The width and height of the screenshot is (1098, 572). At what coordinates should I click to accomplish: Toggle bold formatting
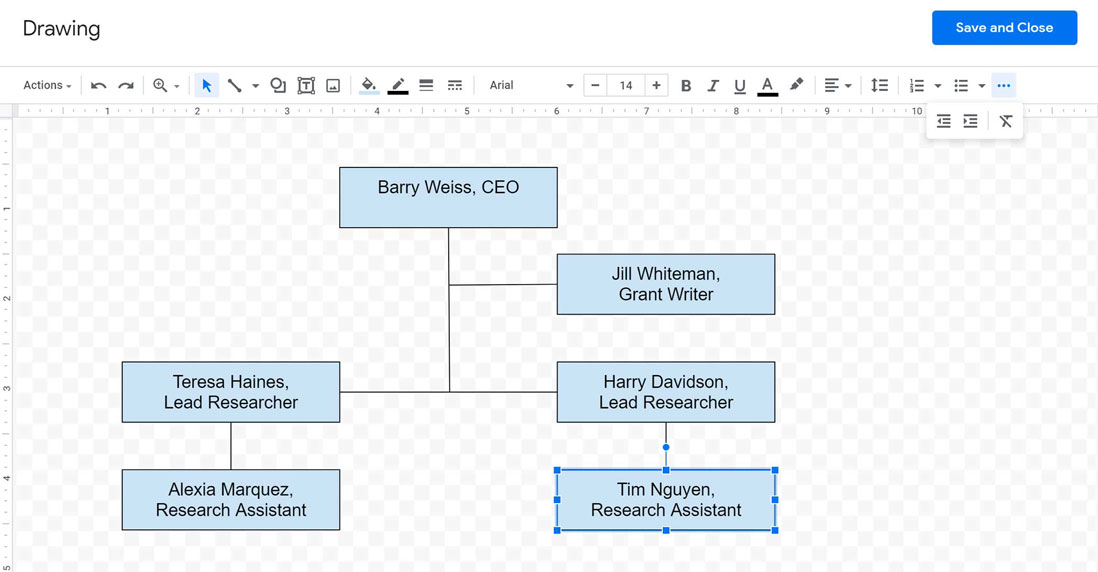click(685, 86)
